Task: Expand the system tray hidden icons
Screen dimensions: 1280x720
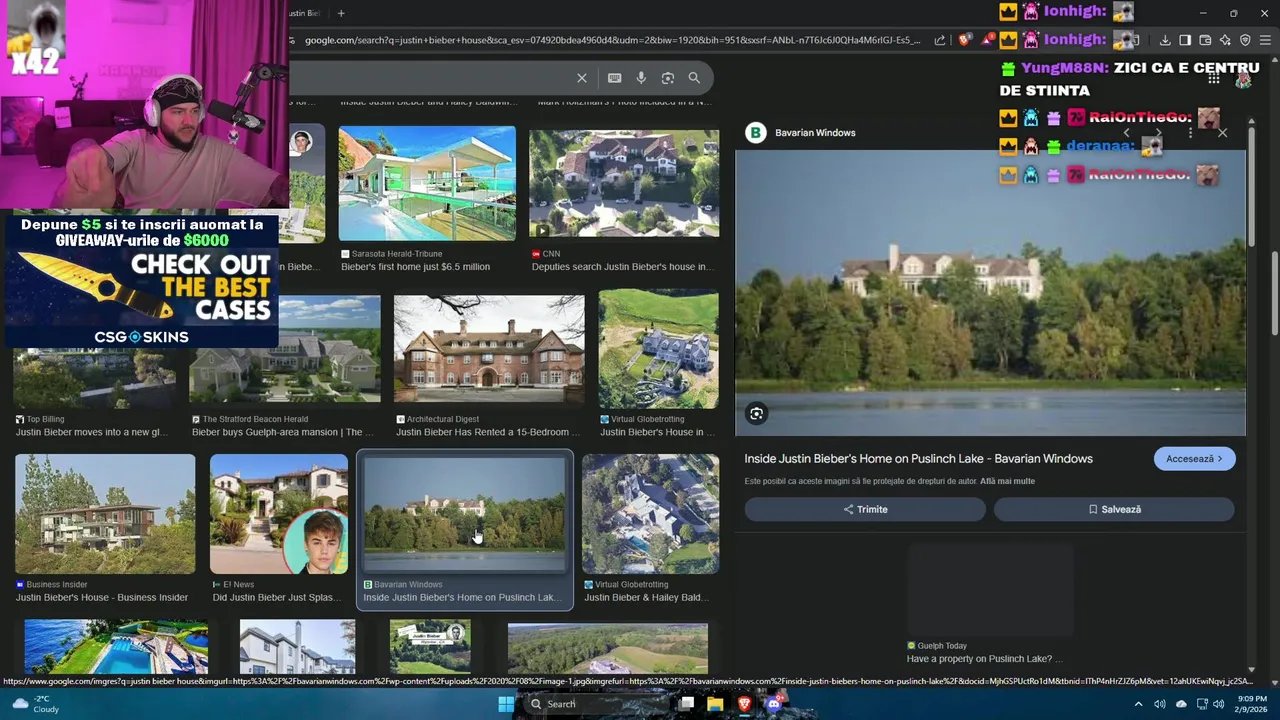Action: pos(1138,704)
